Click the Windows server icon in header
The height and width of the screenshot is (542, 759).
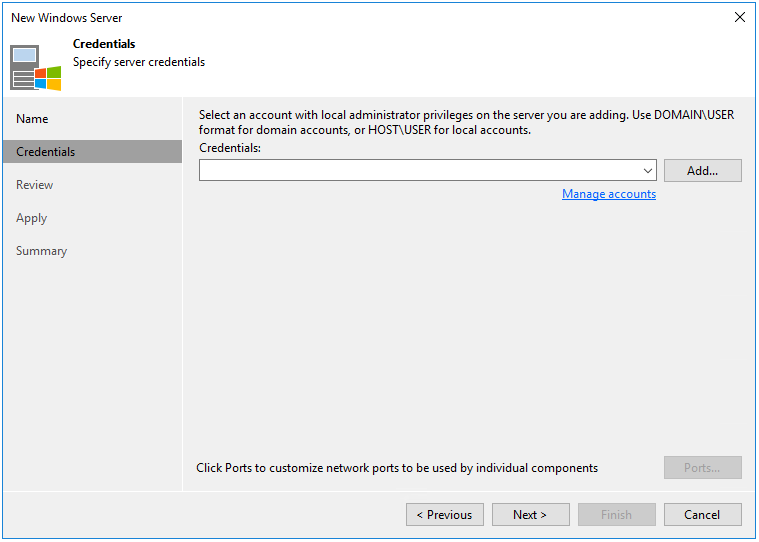point(35,68)
